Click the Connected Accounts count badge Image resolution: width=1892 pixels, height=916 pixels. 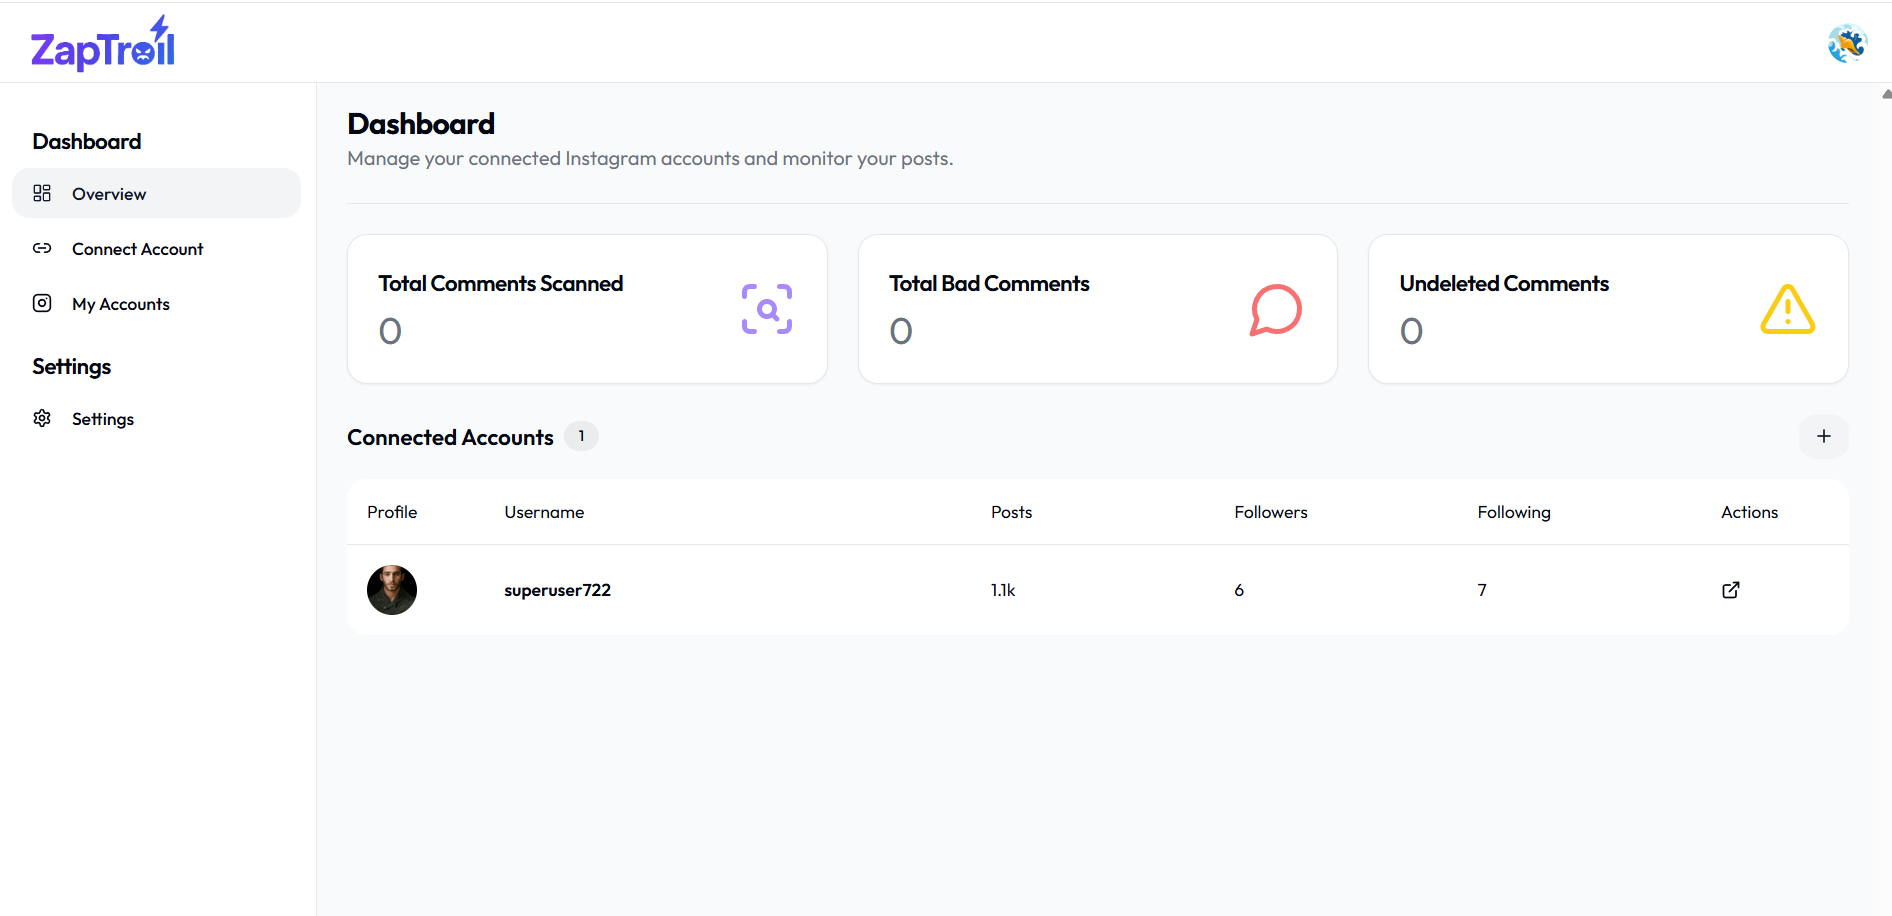click(x=581, y=436)
